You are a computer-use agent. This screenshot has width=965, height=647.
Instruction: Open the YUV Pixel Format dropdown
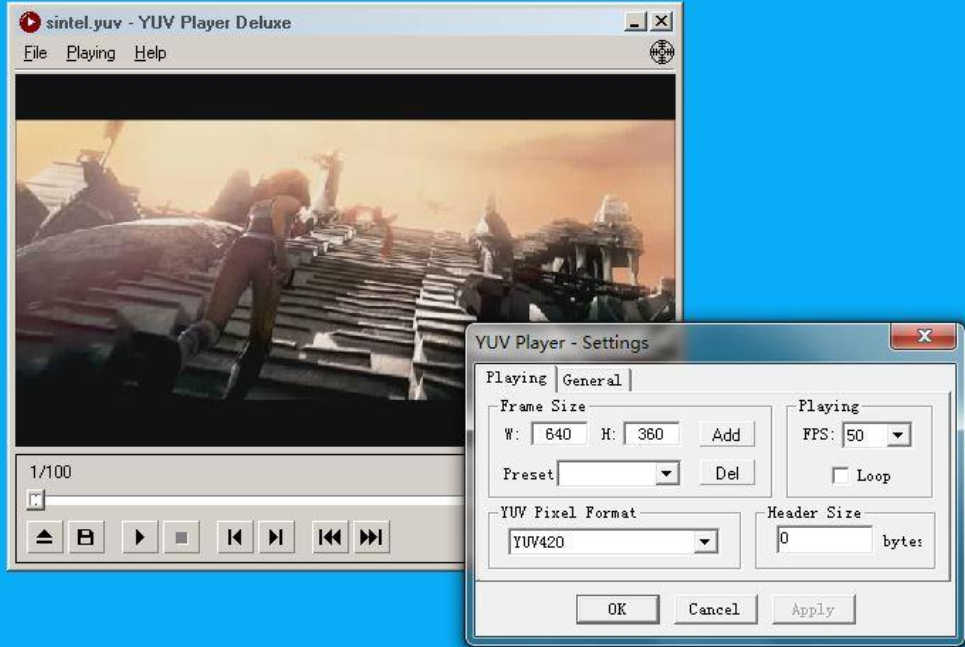pos(705,542)
